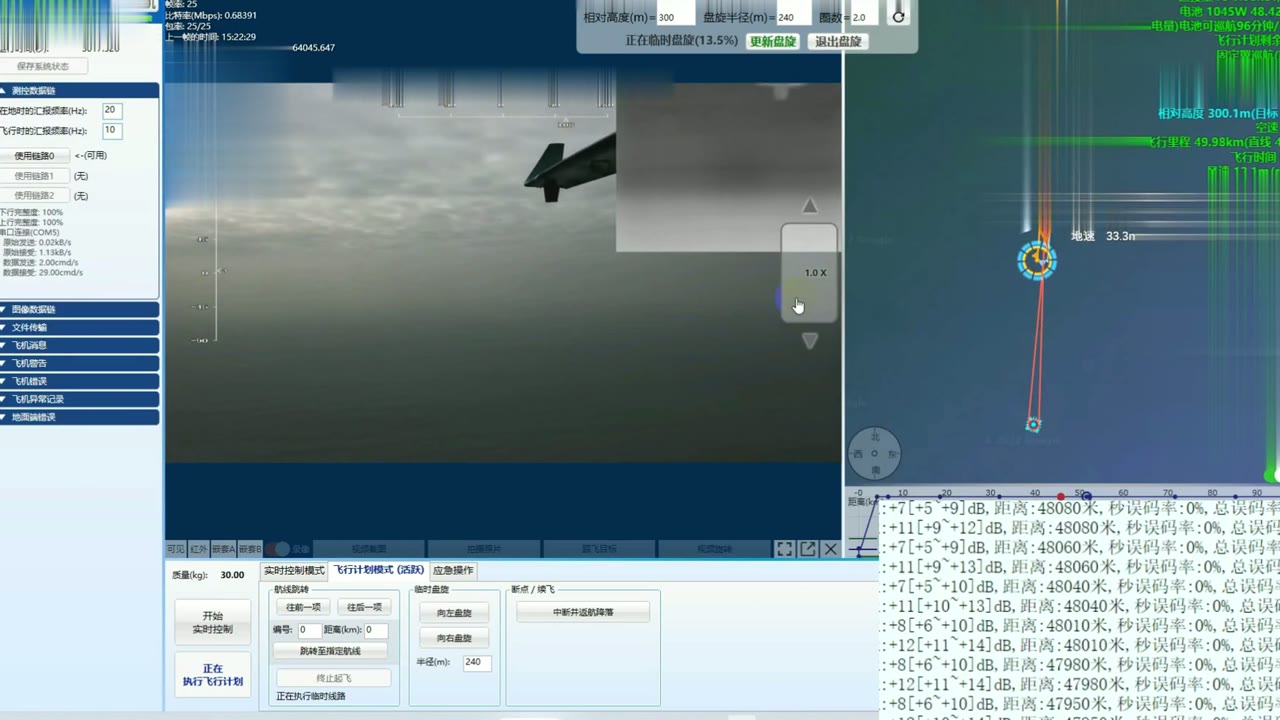Switch to 飞行计划模式 (活跃) tab
The width and height of the screenshot is (1280, 720).
click(x=379, y=570)
